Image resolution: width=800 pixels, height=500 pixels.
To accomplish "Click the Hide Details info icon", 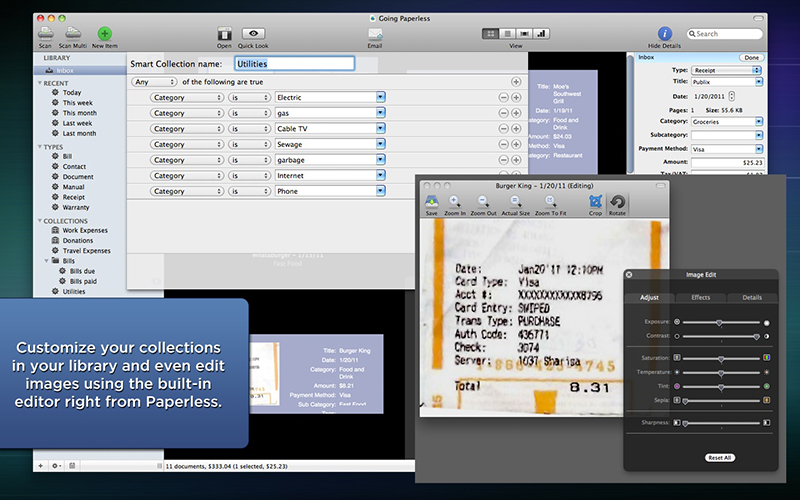I will pyautogui.click(x=664, y=34).
